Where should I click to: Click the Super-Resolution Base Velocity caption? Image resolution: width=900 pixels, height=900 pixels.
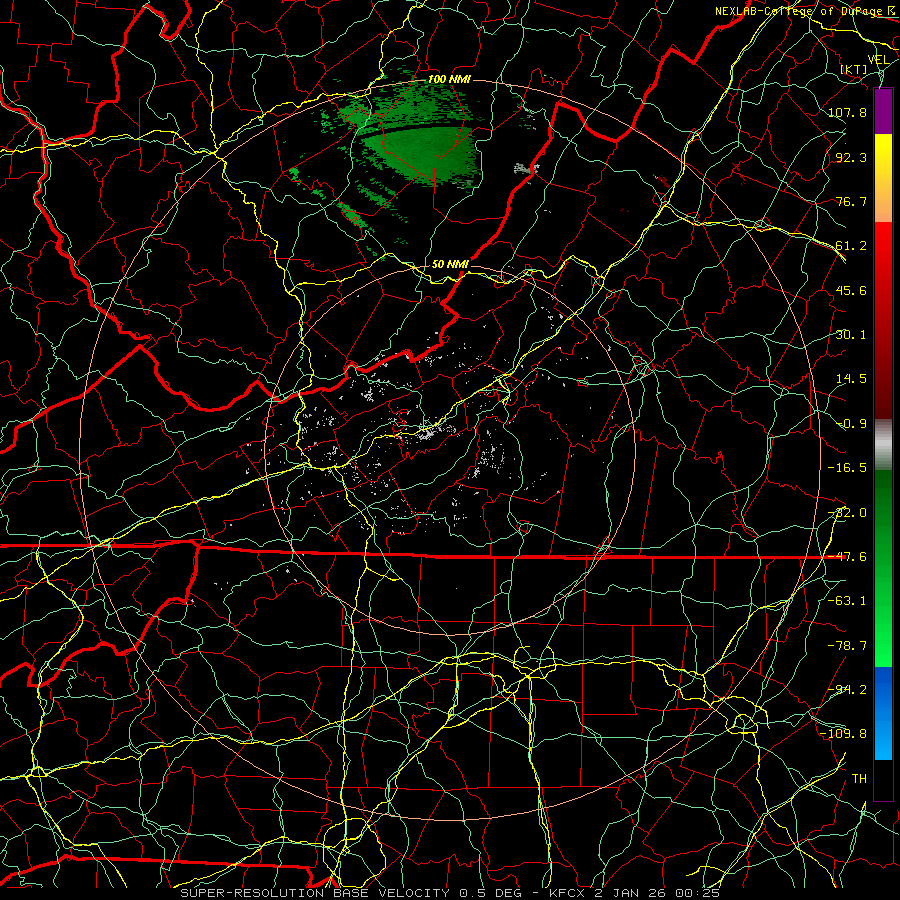point(450,893)
